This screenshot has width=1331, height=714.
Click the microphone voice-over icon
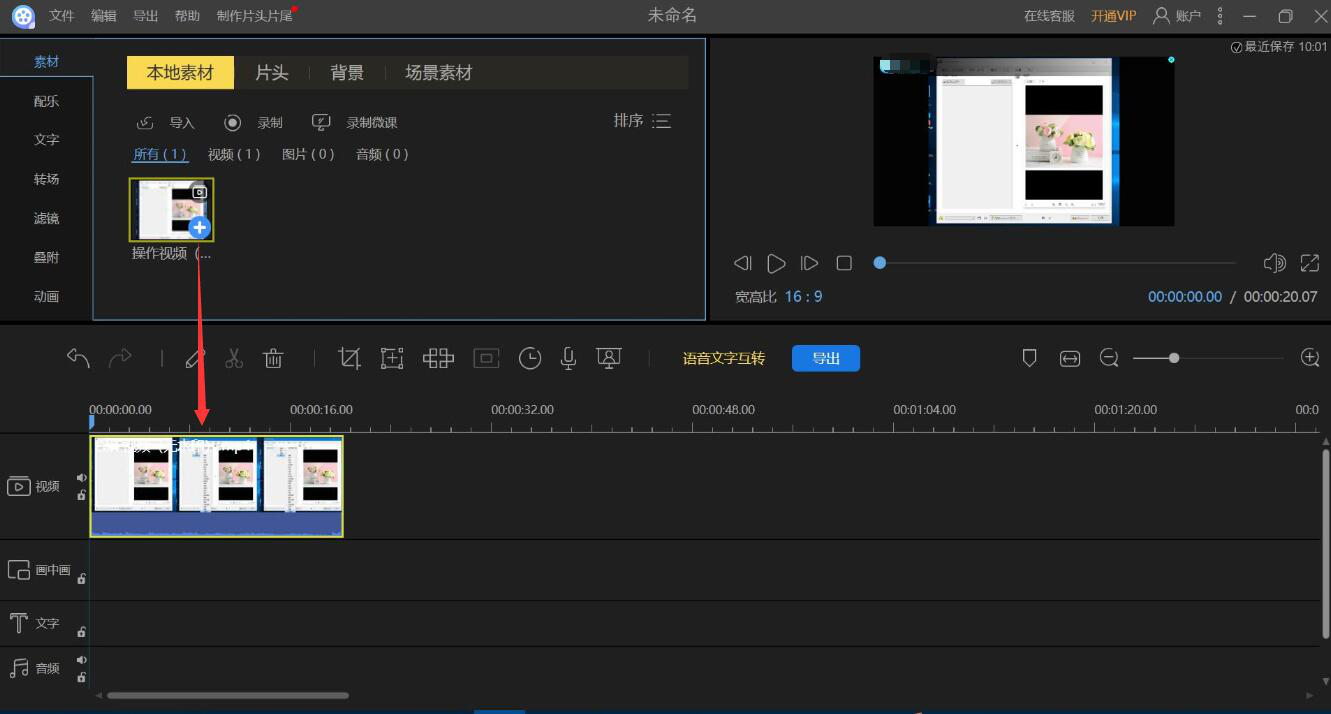pos(568,359)
